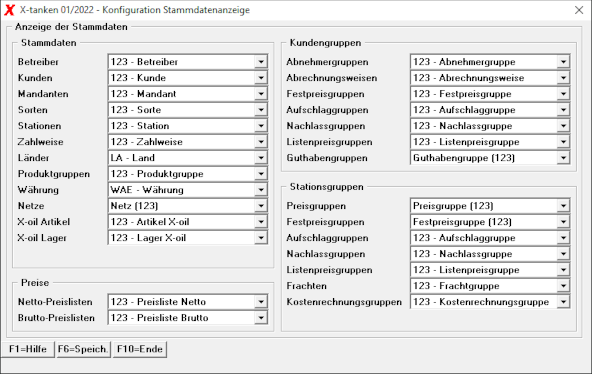The height and width of the screenshot is (374, 592).
Task: Click the 'Abrechnungsweisen' label
Action: coord(331,78)
